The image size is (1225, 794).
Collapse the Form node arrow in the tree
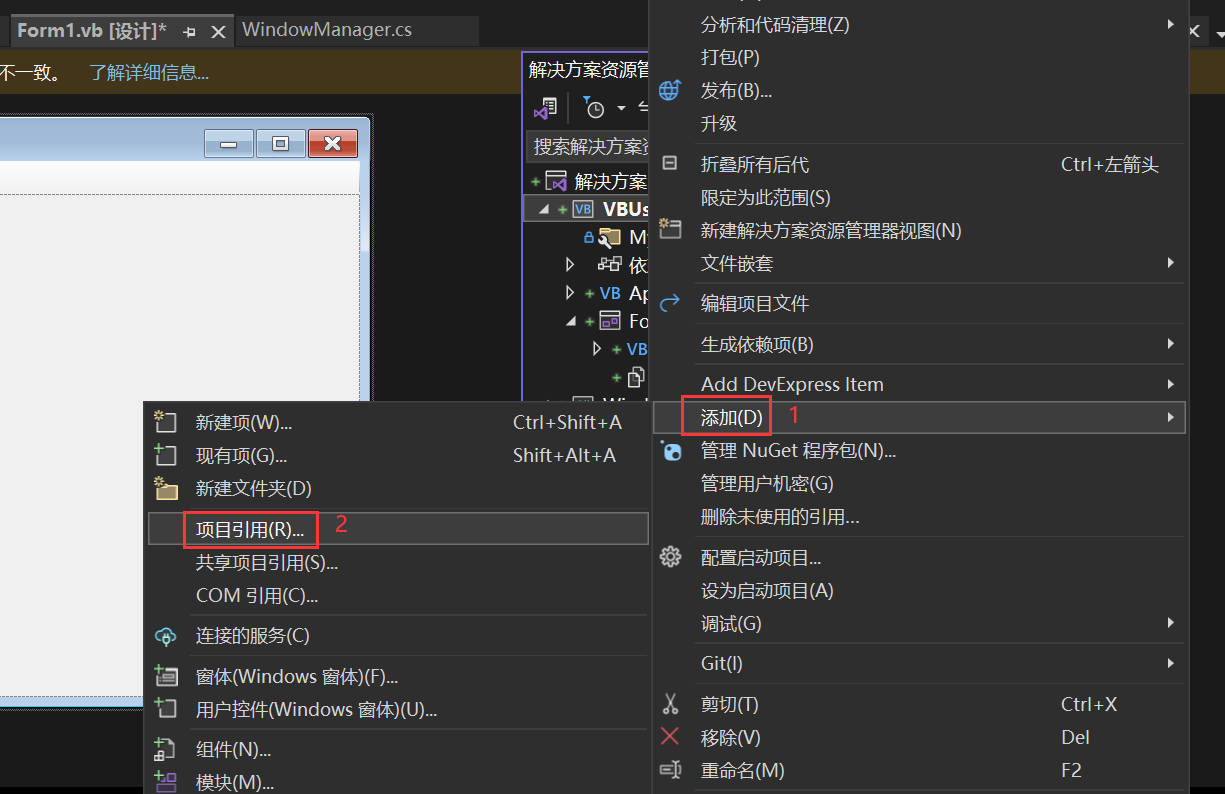coord(571,322)
